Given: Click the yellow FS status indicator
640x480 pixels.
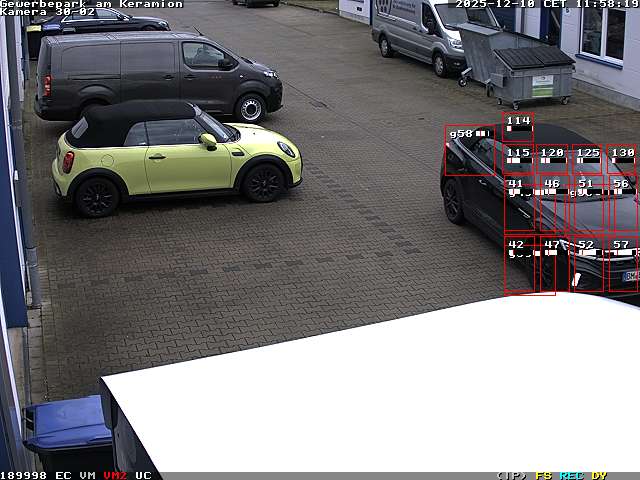Looking at the screenshot, I should tap(543, 475).
